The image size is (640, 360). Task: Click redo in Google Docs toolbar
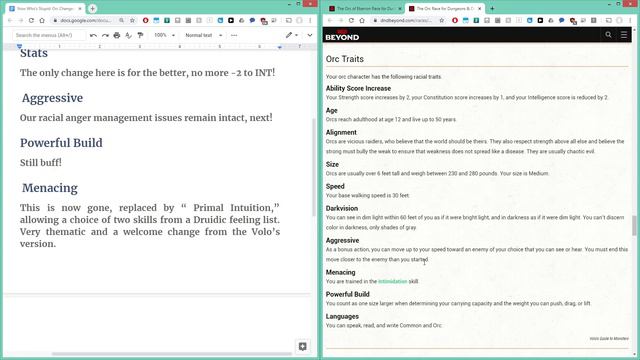[x=105, y=36]
